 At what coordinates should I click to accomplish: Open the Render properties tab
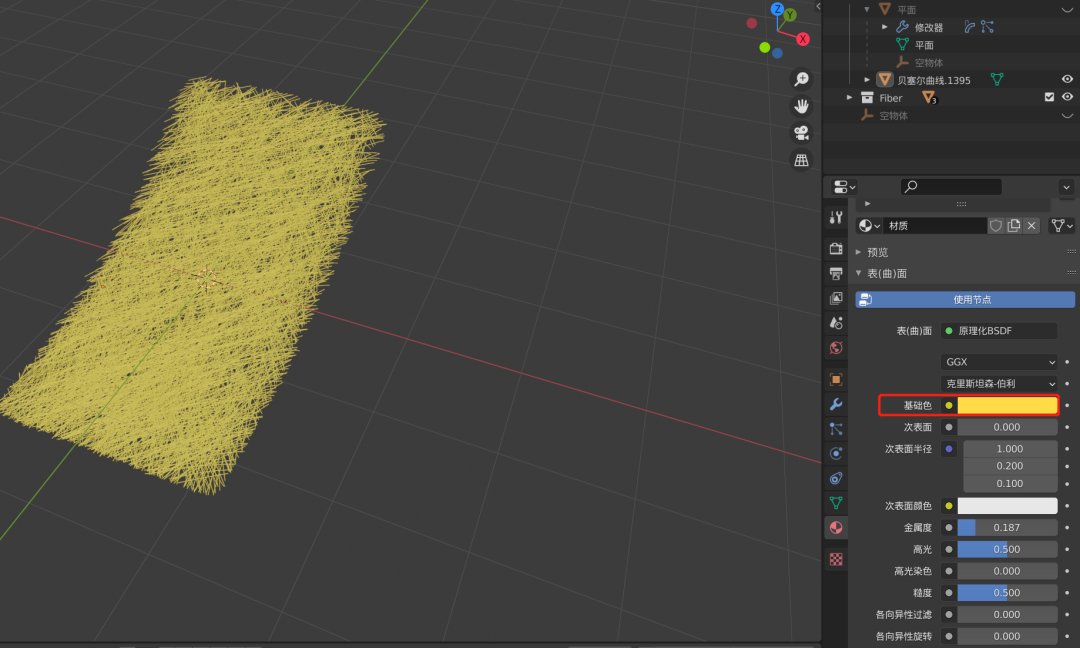[836, 249]
